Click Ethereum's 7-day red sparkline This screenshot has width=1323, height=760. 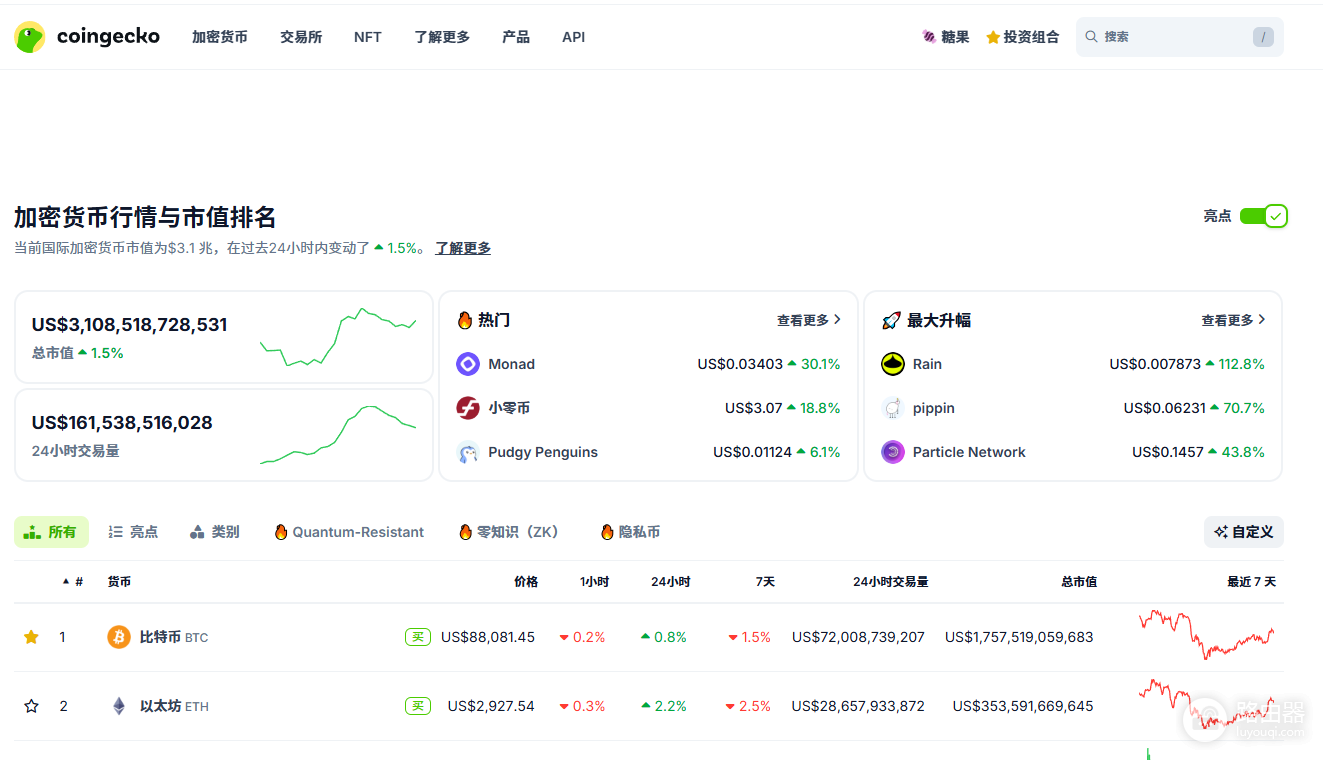tap(1207, 704)
